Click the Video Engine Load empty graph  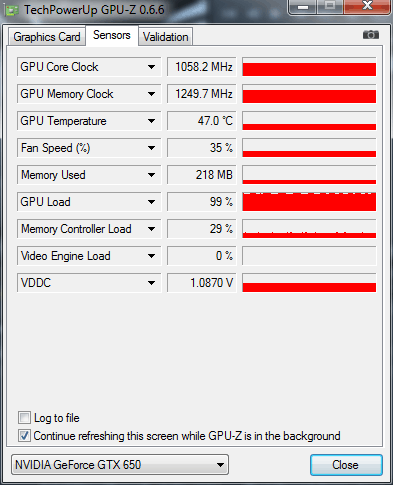[309, 256]
